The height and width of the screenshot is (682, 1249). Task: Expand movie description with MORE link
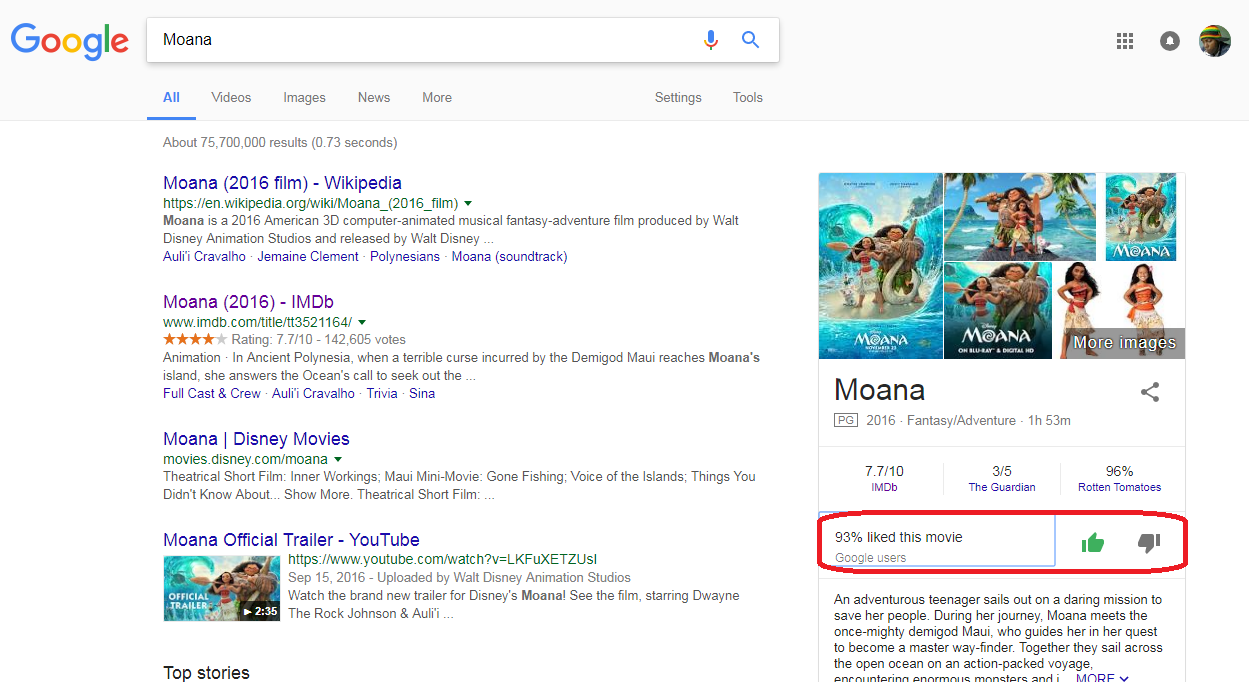tap(1102, 677)
